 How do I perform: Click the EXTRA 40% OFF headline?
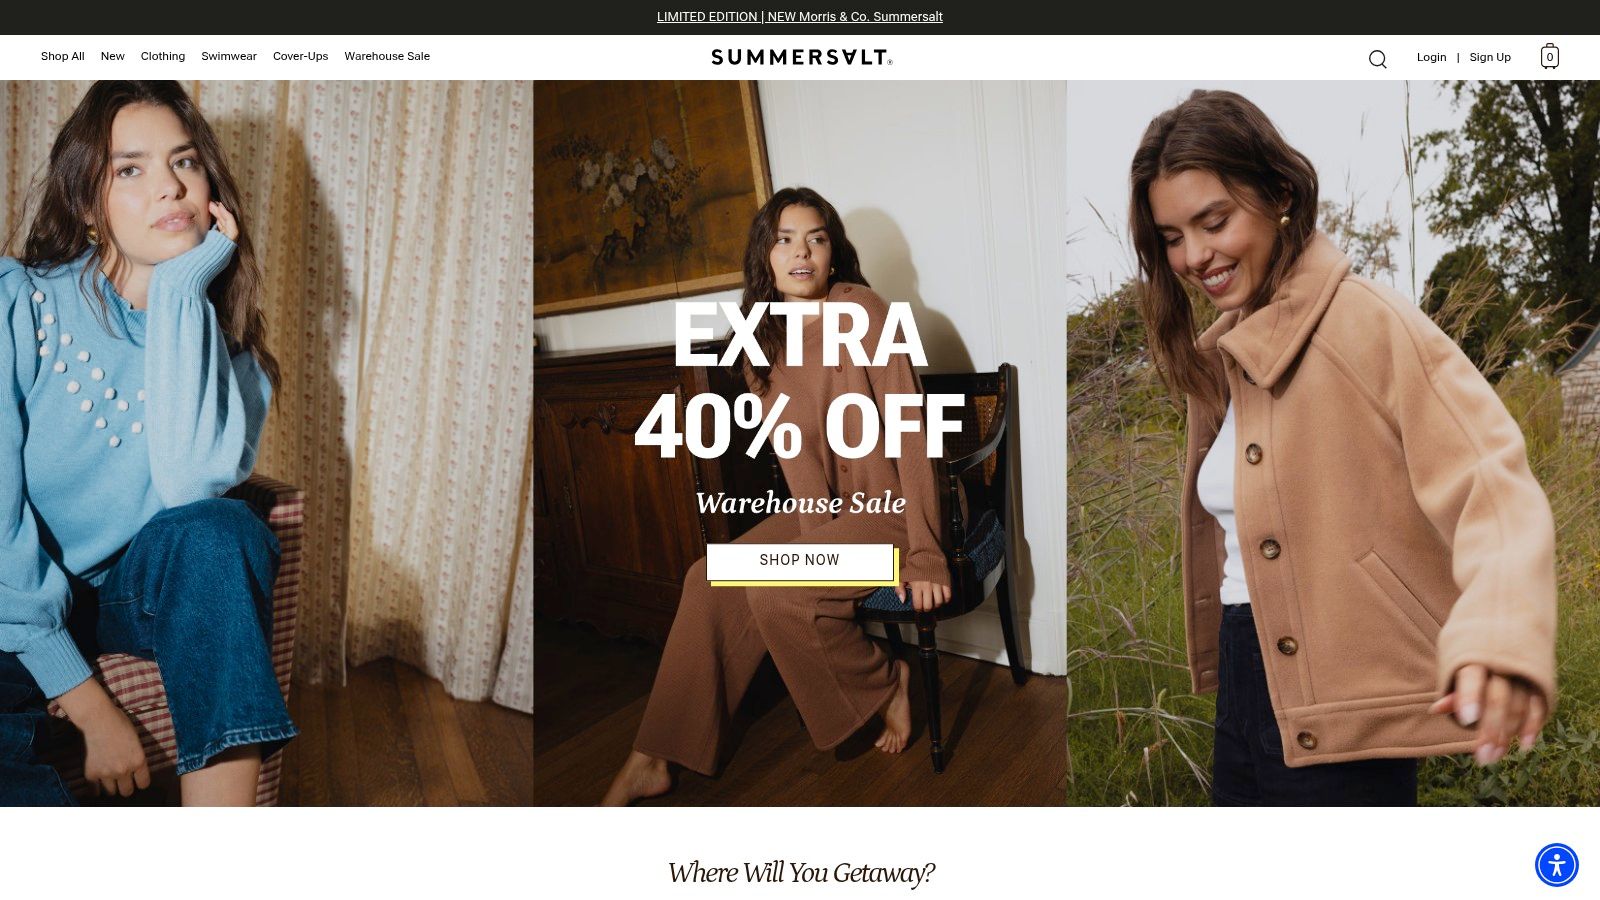[800, 380]
